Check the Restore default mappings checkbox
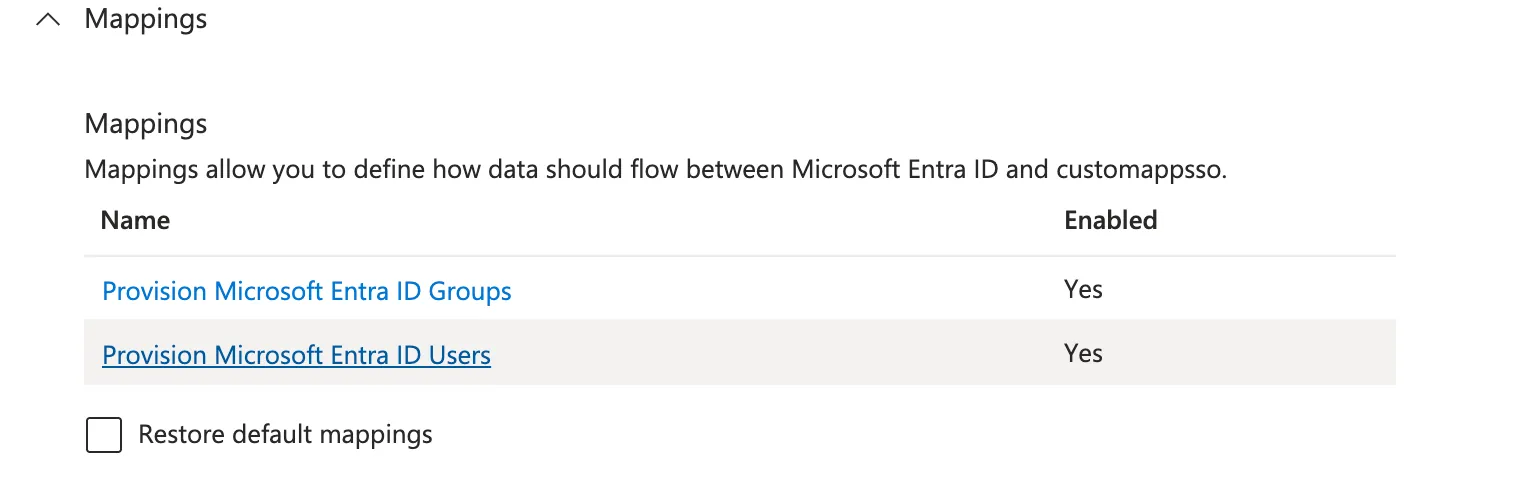Image resolution: width=1526 pixels, height=488 pixels. point(104,435)
